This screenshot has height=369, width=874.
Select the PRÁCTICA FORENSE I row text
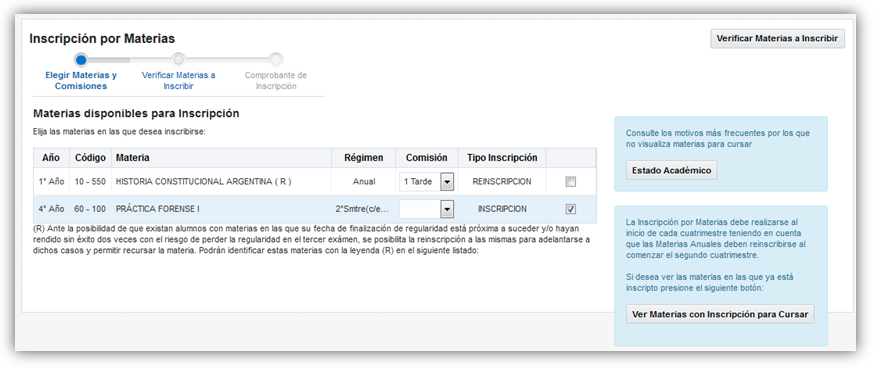pyautogui.click(x=158, y=209)
